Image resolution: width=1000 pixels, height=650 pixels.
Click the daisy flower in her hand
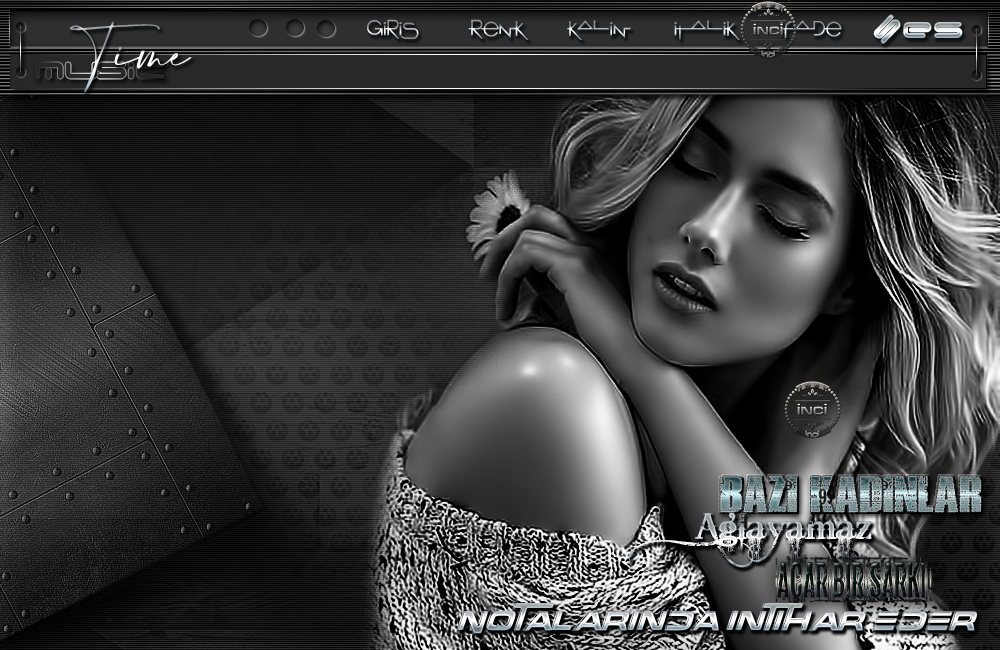point(498,210)
